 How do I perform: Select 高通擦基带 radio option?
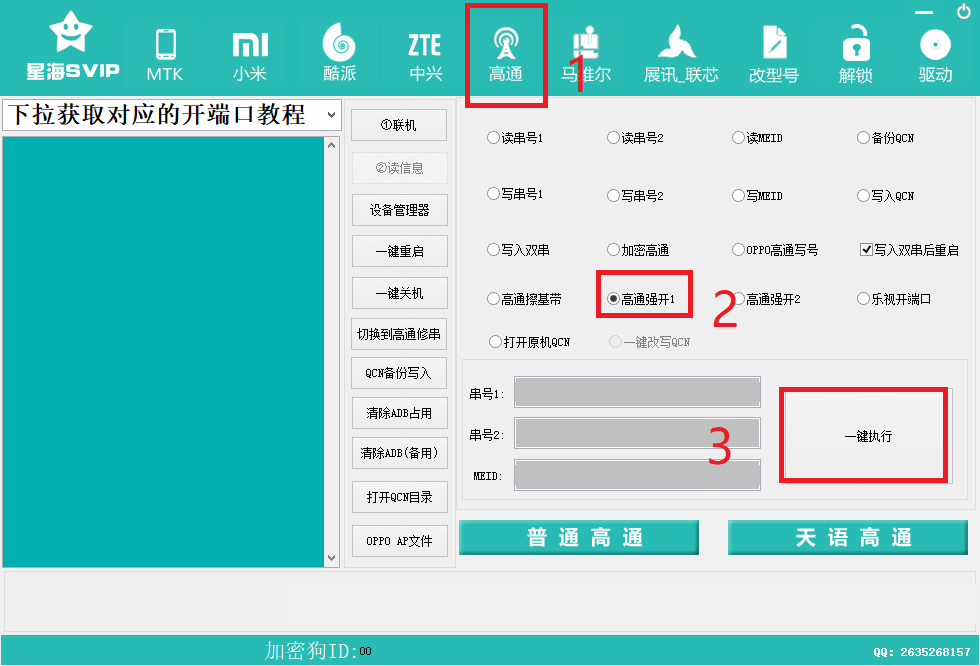coord(524,299)
